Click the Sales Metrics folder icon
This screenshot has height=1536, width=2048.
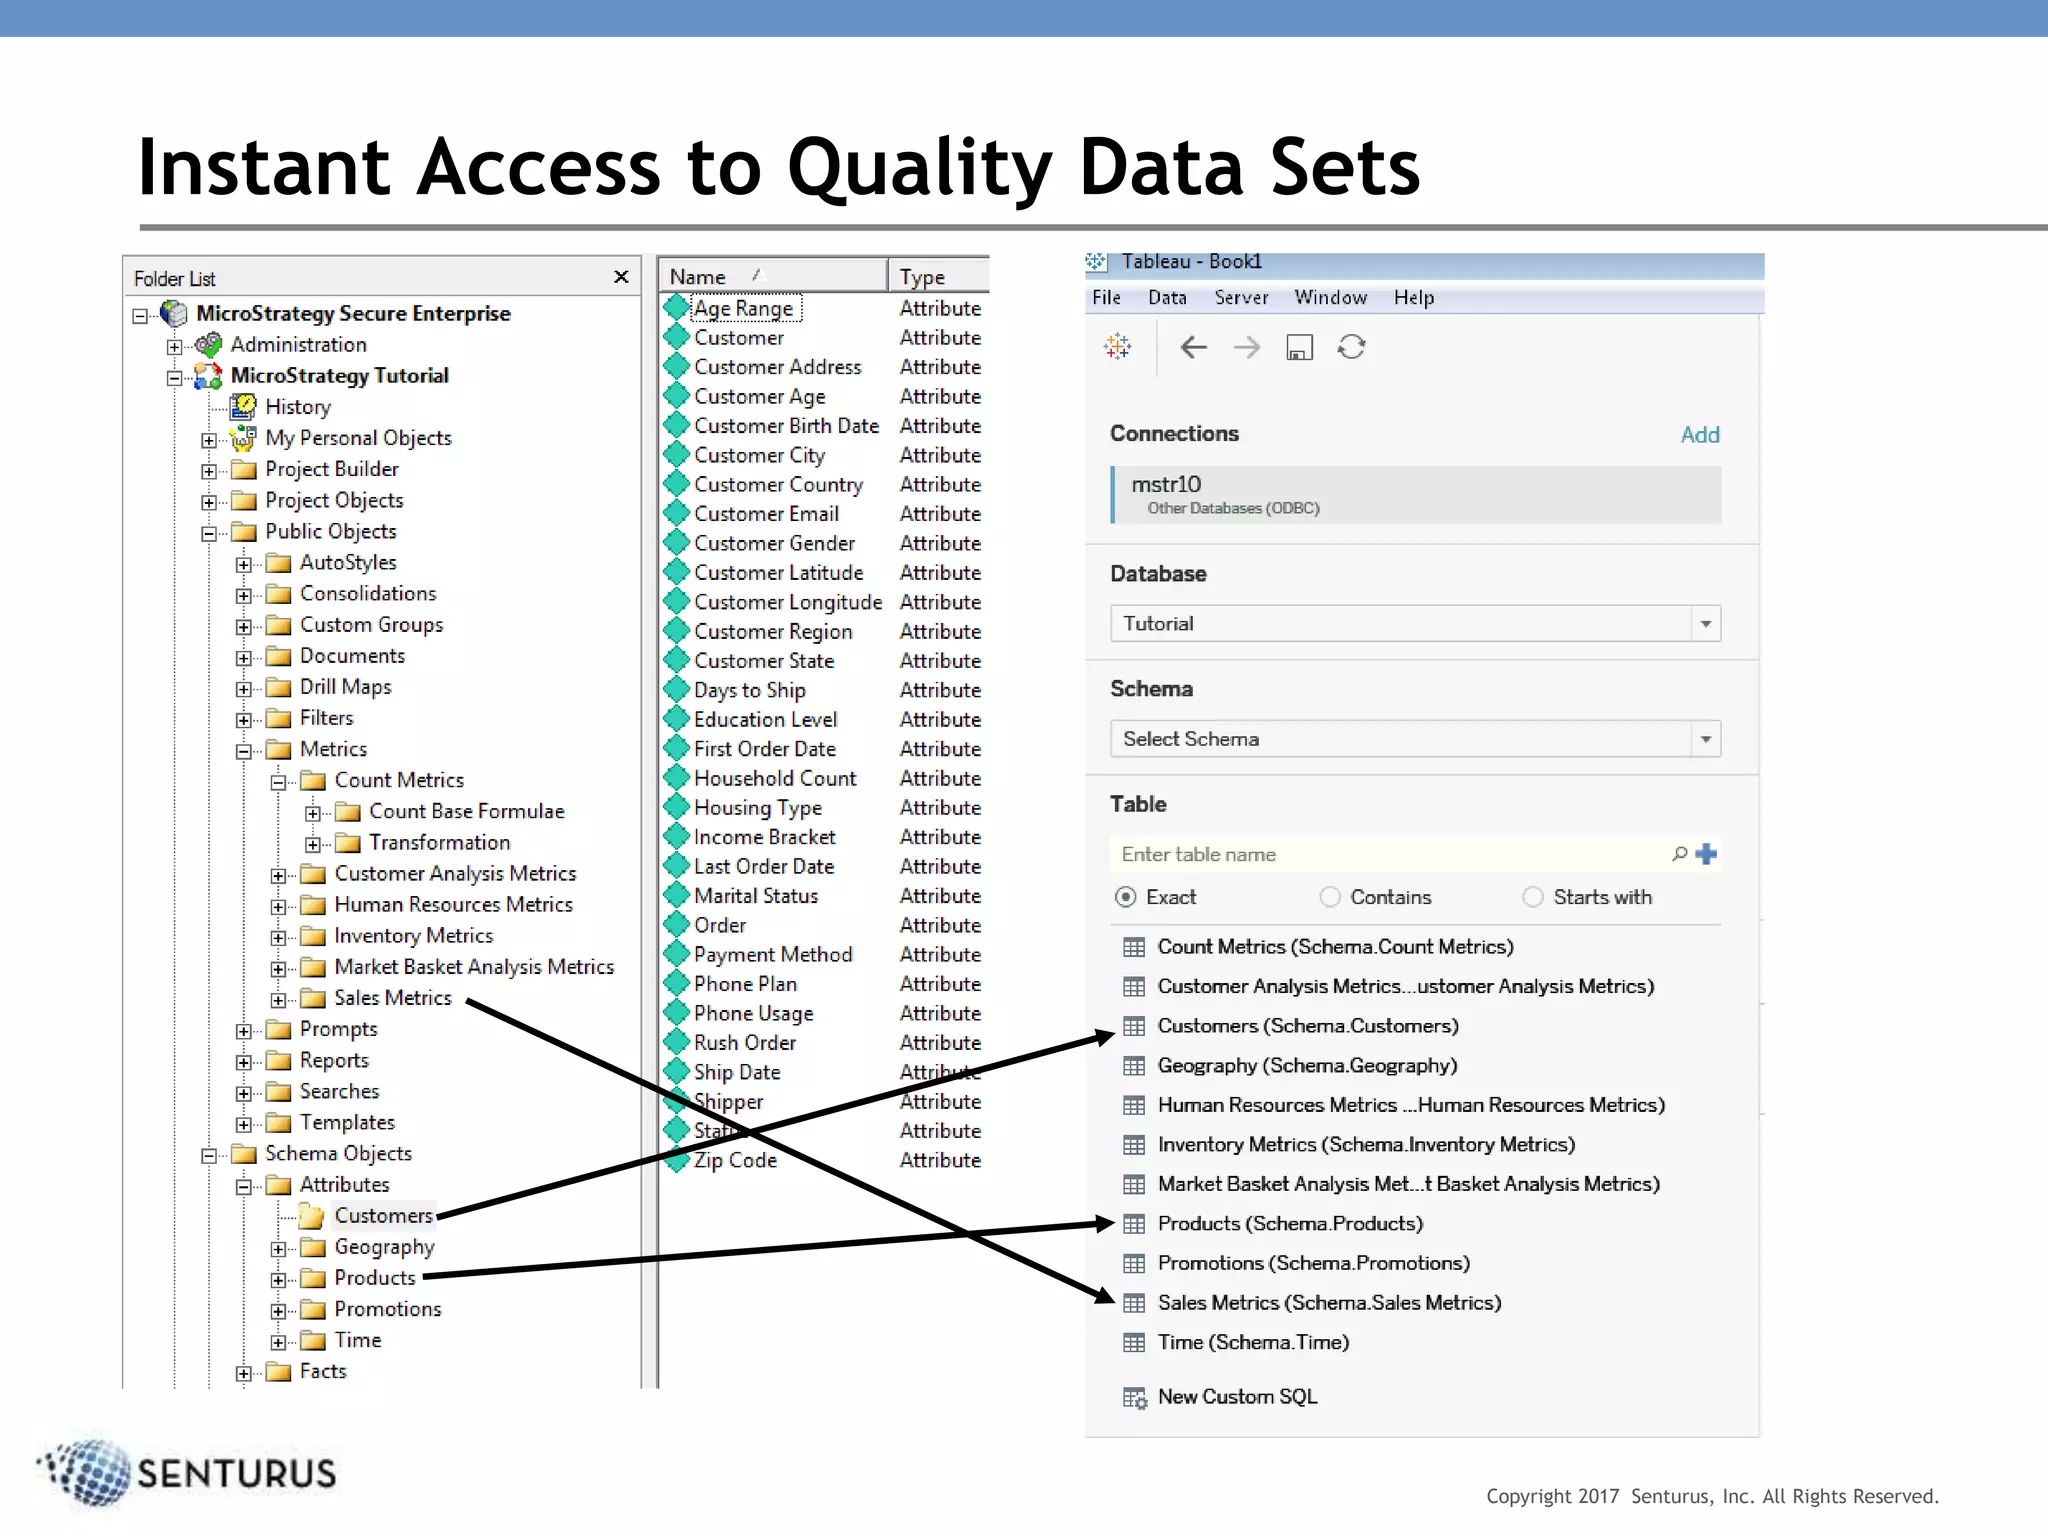[x=313, y=998]
